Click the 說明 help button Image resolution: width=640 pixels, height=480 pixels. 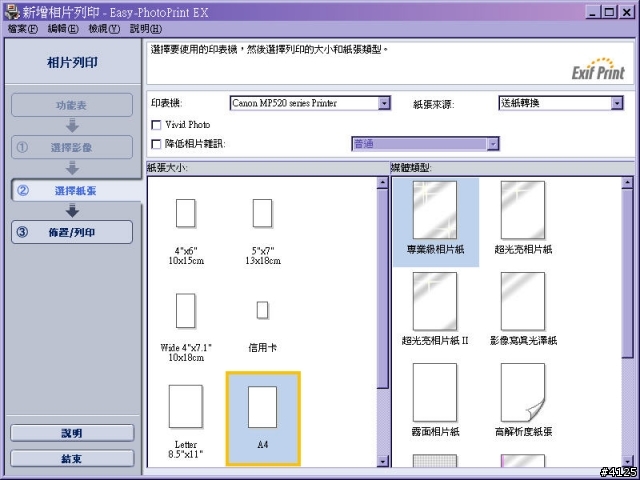pos(72,433)
